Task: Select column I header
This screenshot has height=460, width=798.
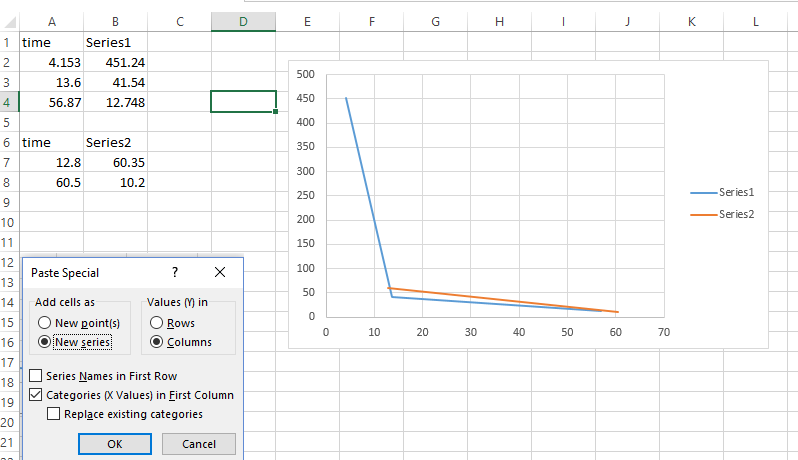Action: pos(563,22)
